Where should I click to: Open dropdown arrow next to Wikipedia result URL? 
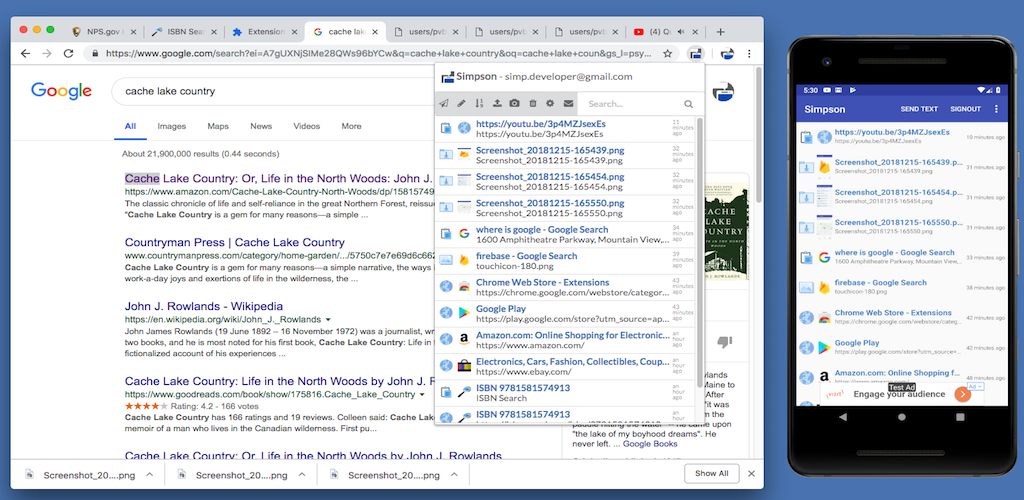(328, 320)
